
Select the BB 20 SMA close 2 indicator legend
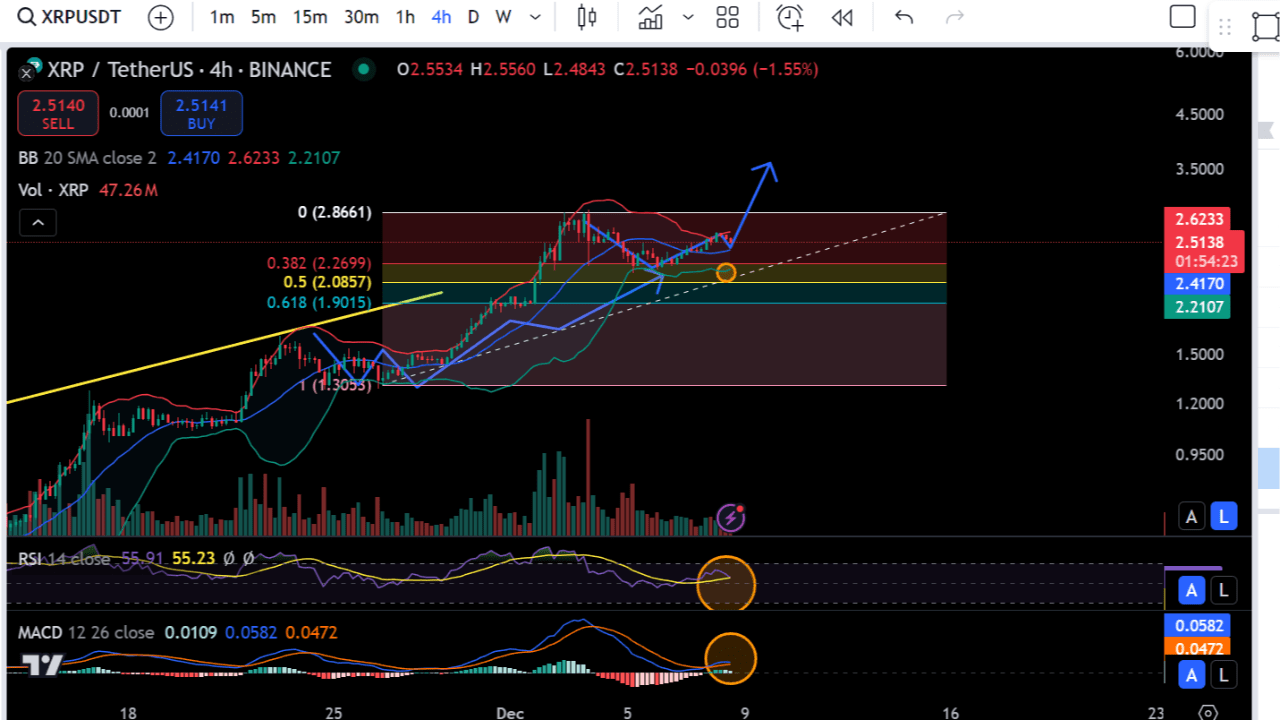pos(87,158)
